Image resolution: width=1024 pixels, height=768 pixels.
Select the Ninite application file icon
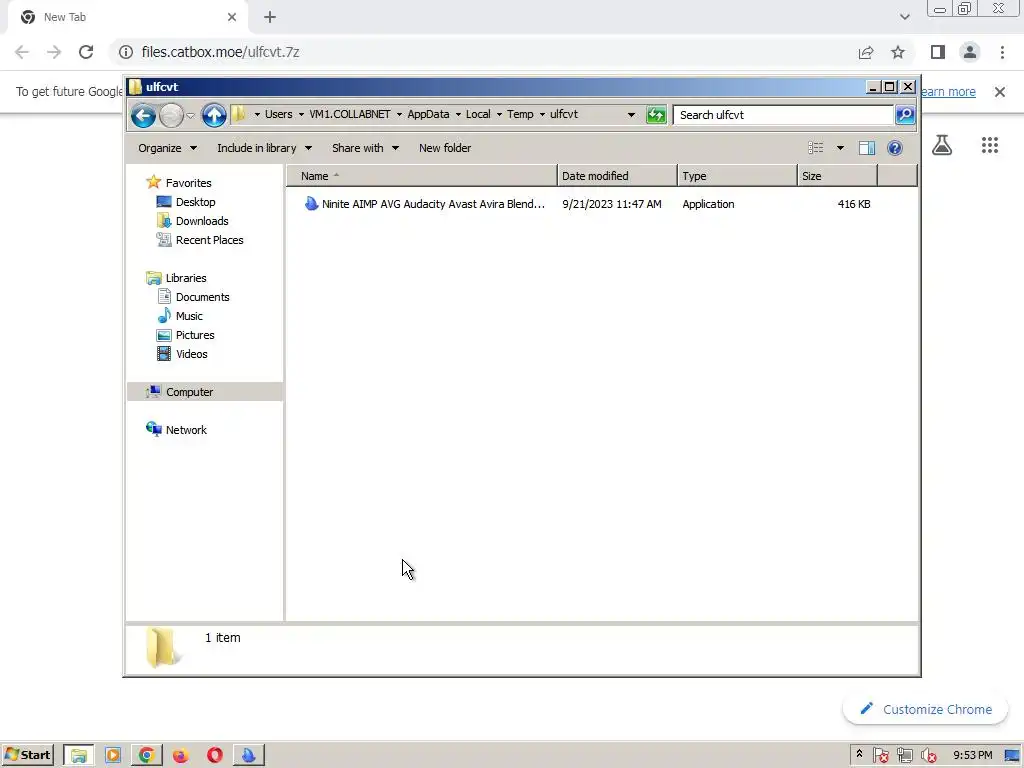click(311, 204)
